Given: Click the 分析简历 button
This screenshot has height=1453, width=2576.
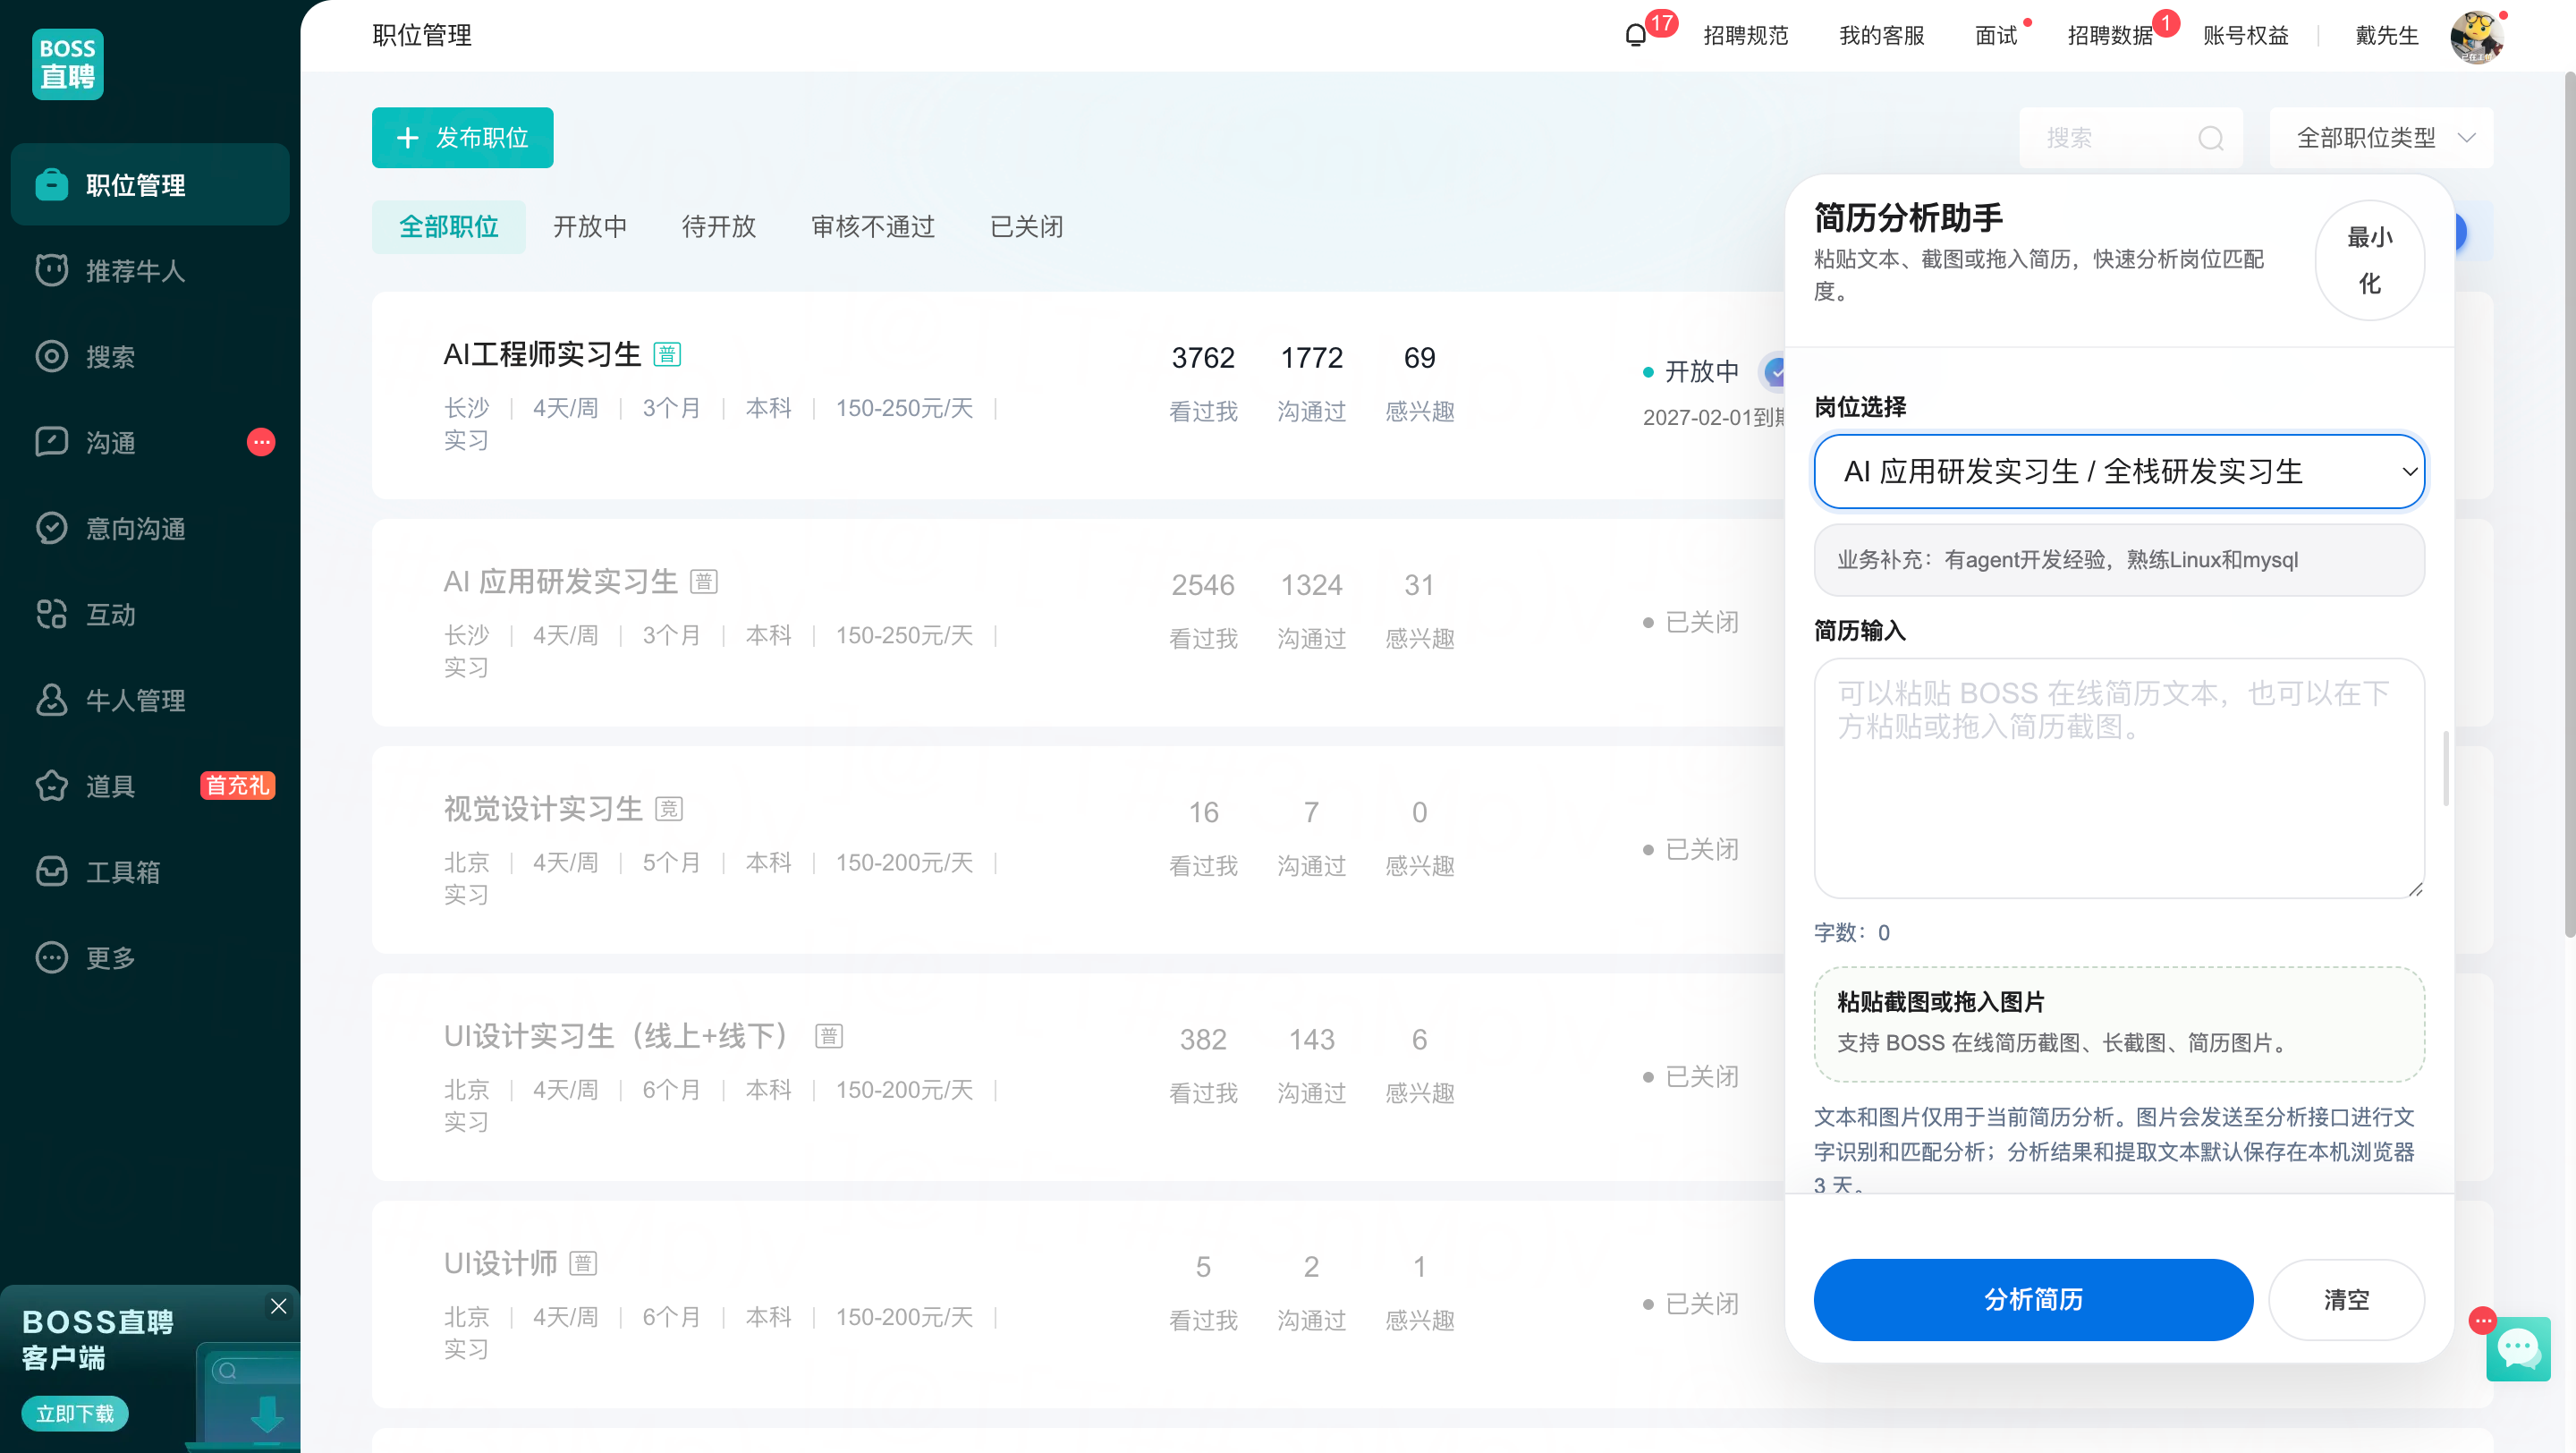Looking at the screenshot, I should pyautogui.click(x=2033, y=1299).
